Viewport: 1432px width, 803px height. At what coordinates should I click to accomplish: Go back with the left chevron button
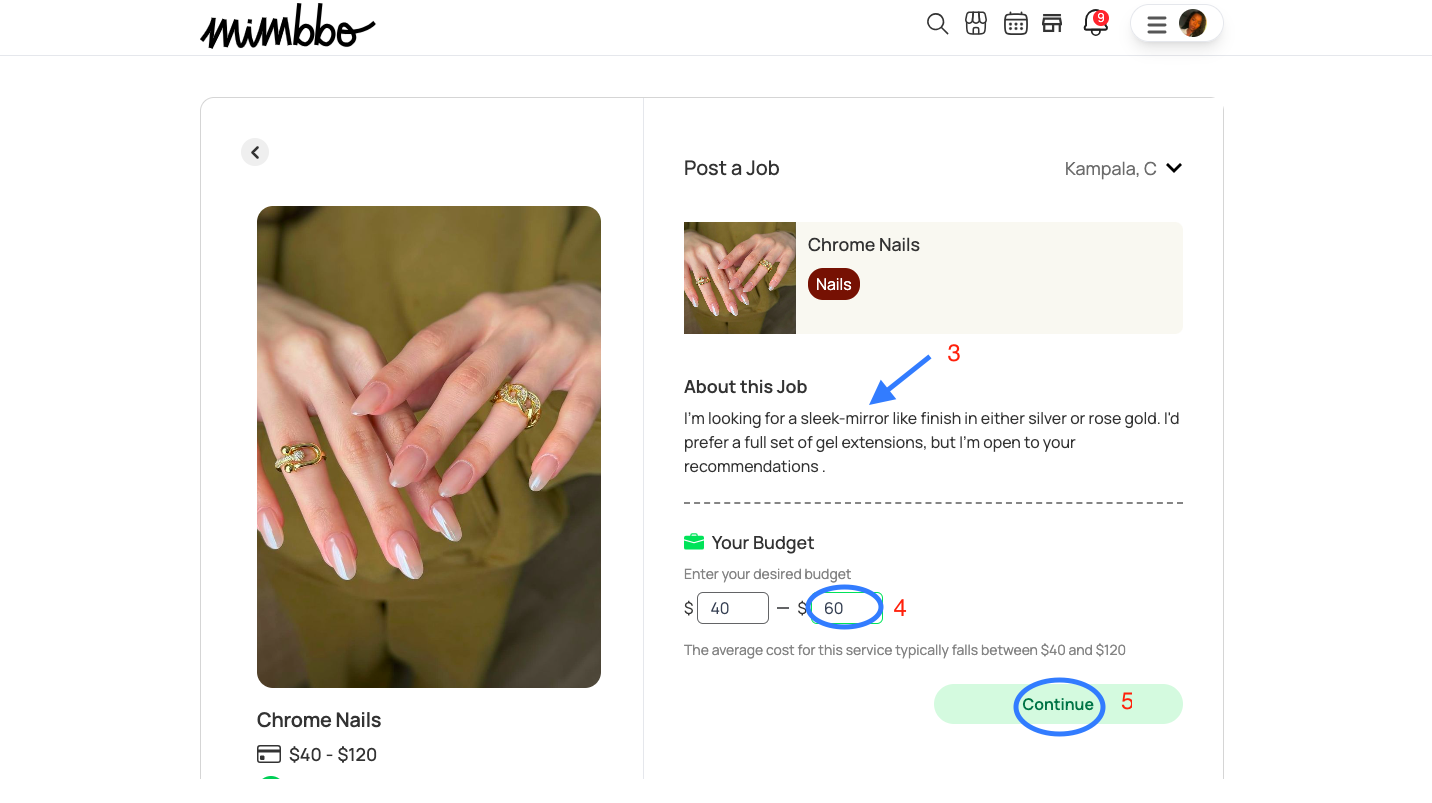pyautogui.click(x=255, y=152)
